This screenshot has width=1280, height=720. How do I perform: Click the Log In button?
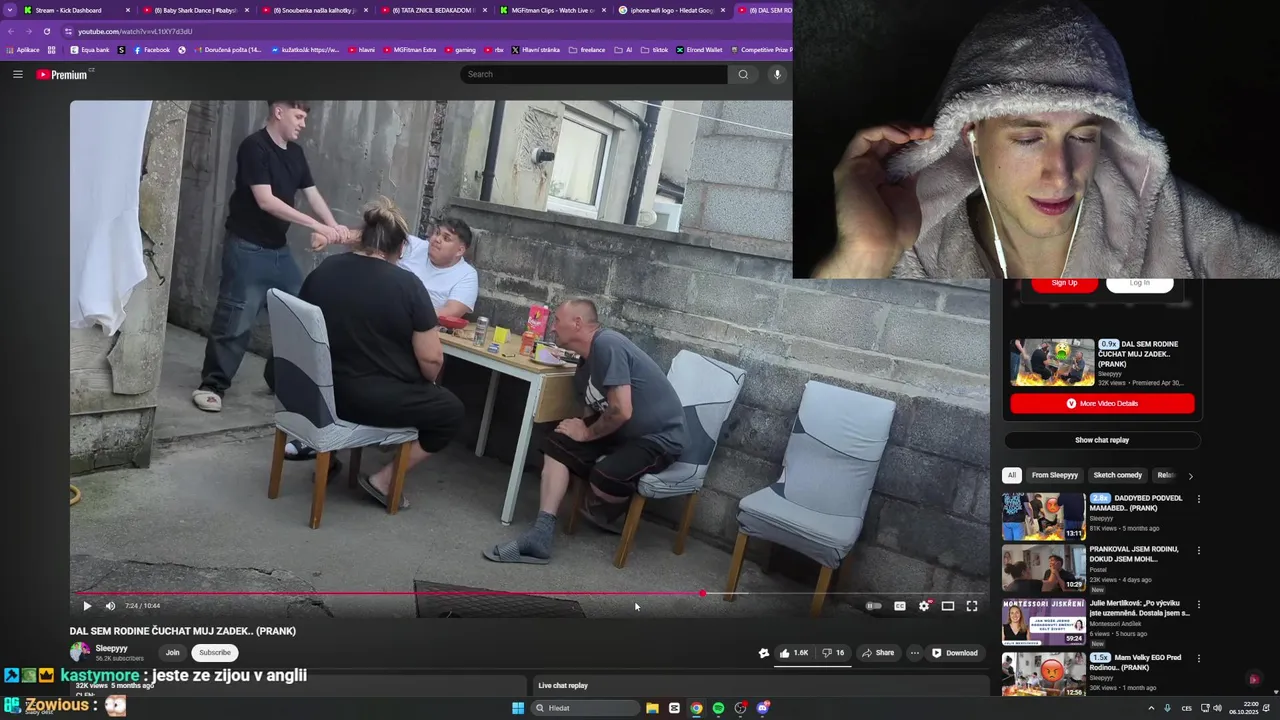coord(1139,283)
